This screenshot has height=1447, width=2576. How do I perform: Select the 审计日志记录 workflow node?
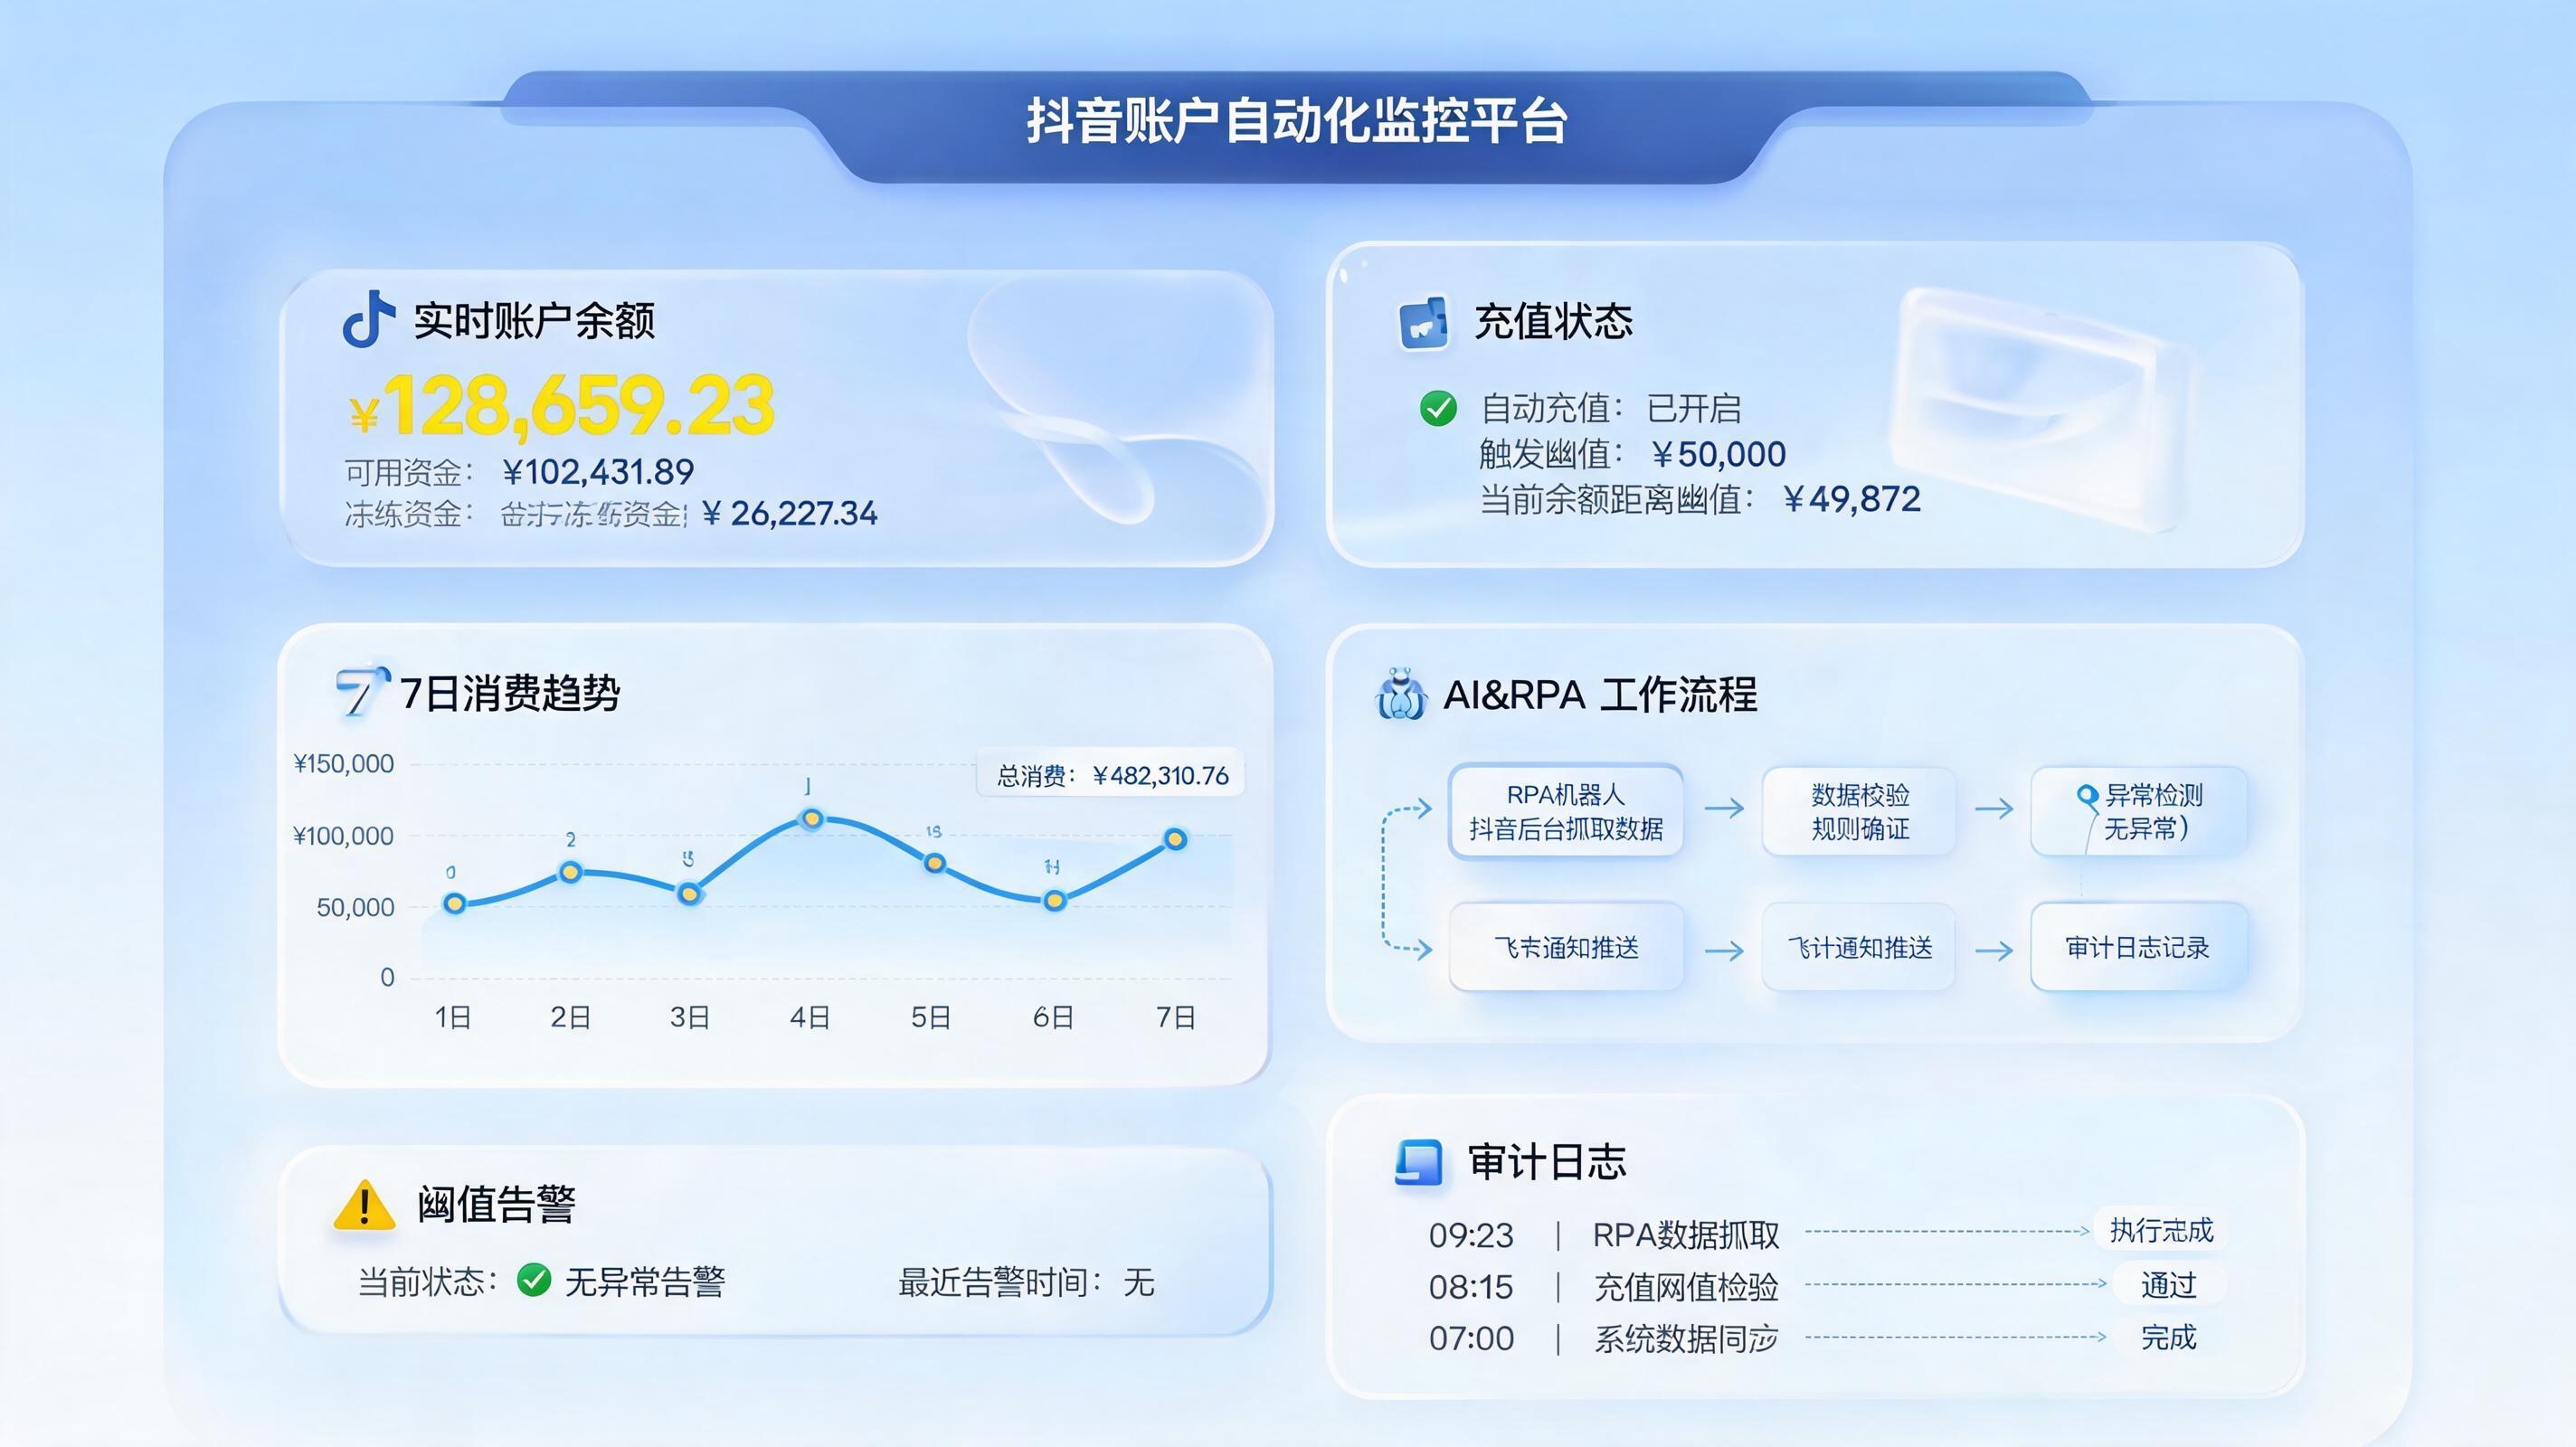coord(2139,947)
